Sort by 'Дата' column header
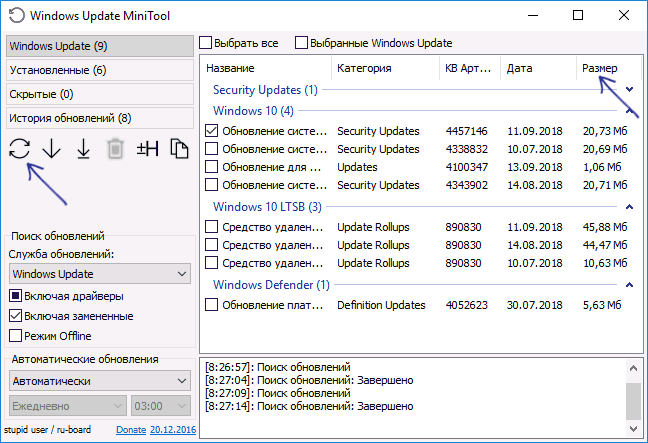The height and width of the screenshot is (443, 648). click(539, 68)
